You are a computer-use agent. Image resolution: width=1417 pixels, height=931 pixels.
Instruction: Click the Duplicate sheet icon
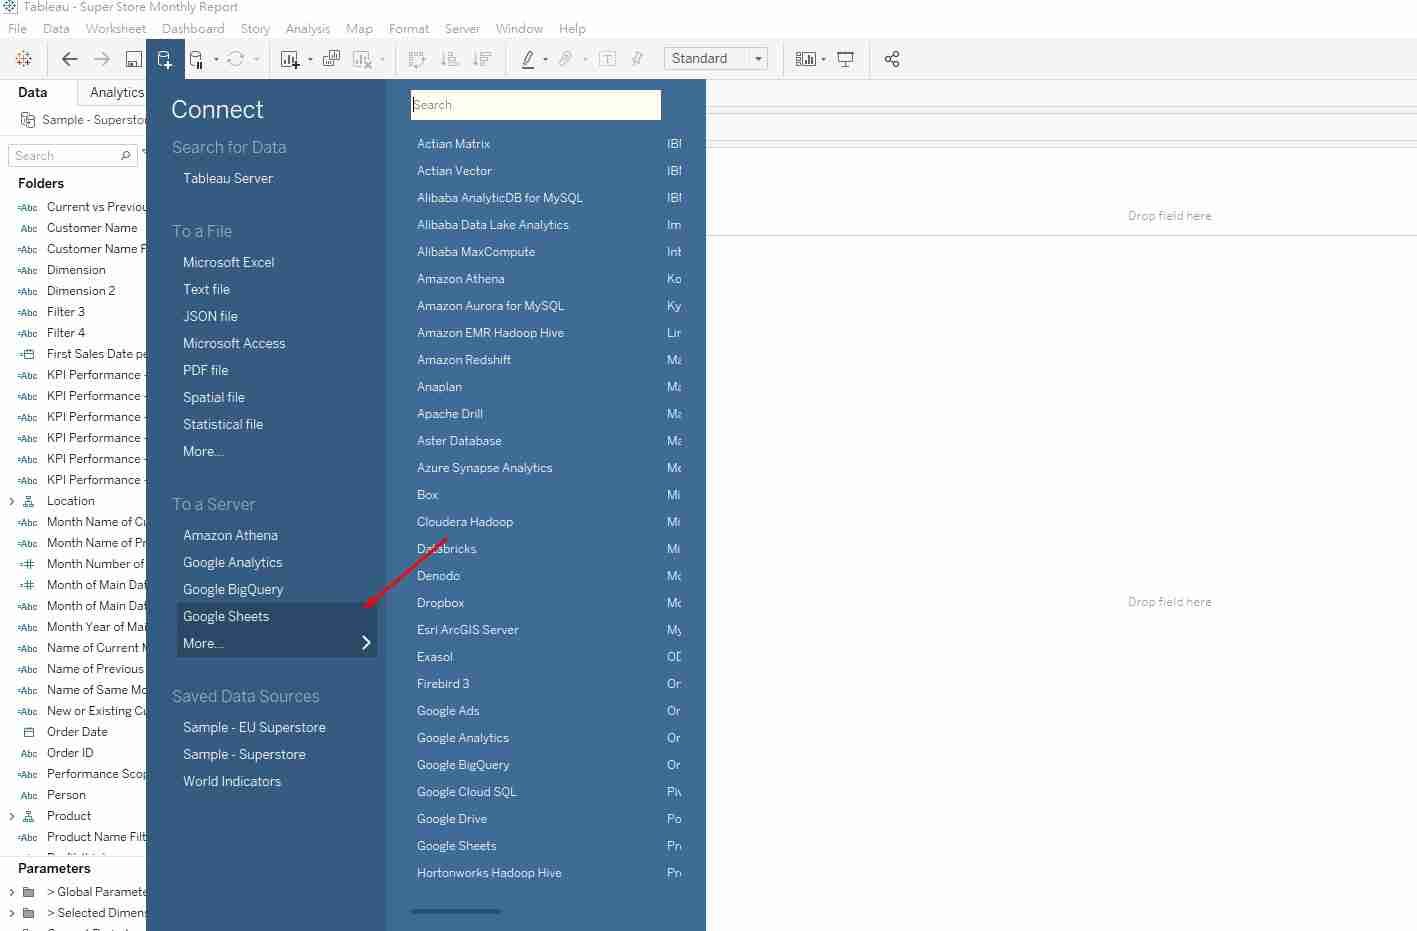331,59
